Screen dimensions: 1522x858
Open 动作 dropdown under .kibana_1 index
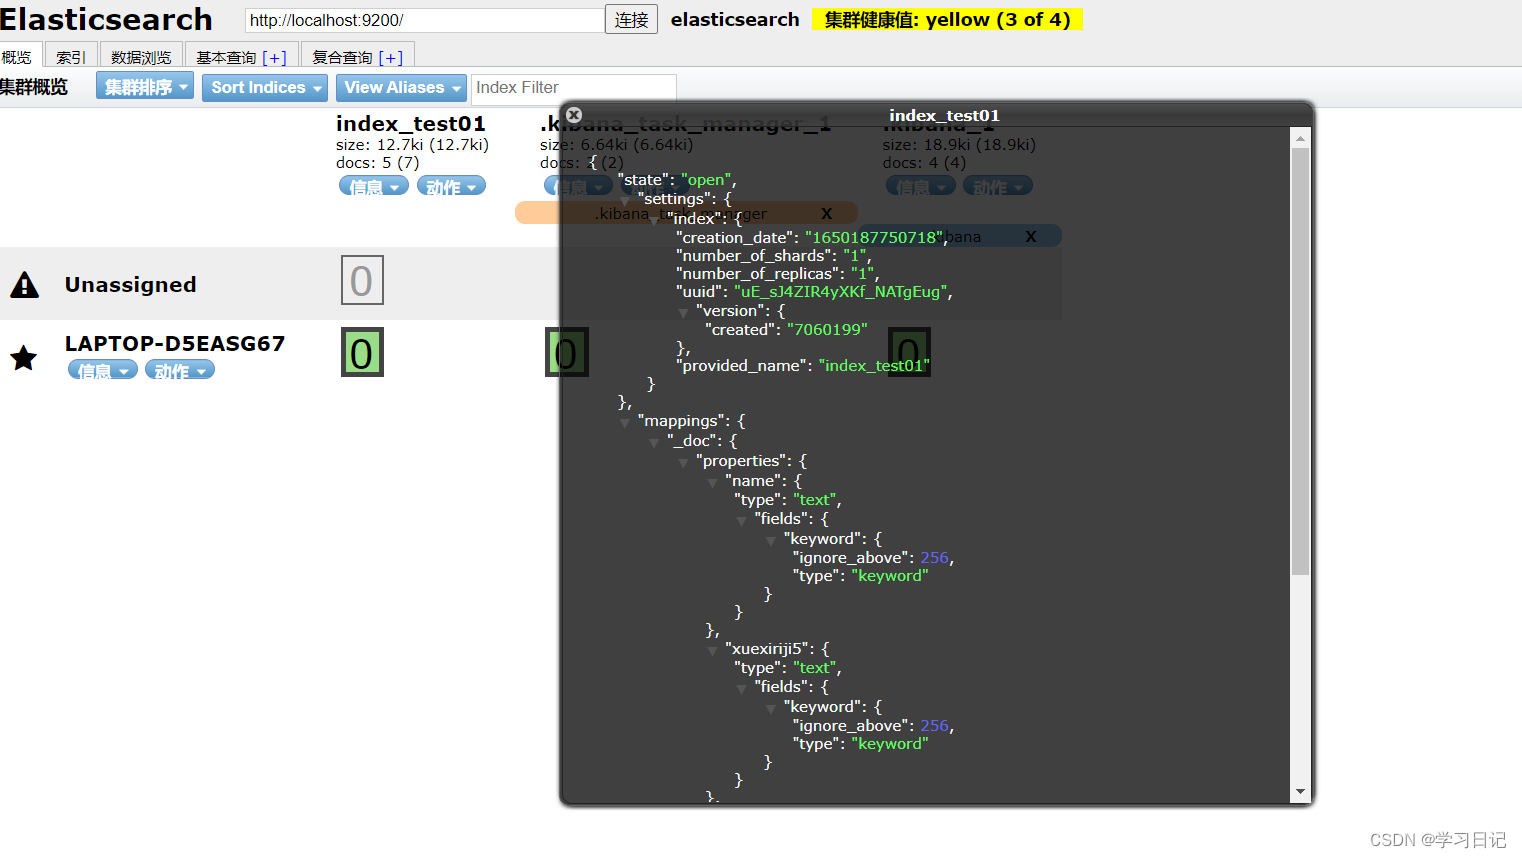(998, 186)
